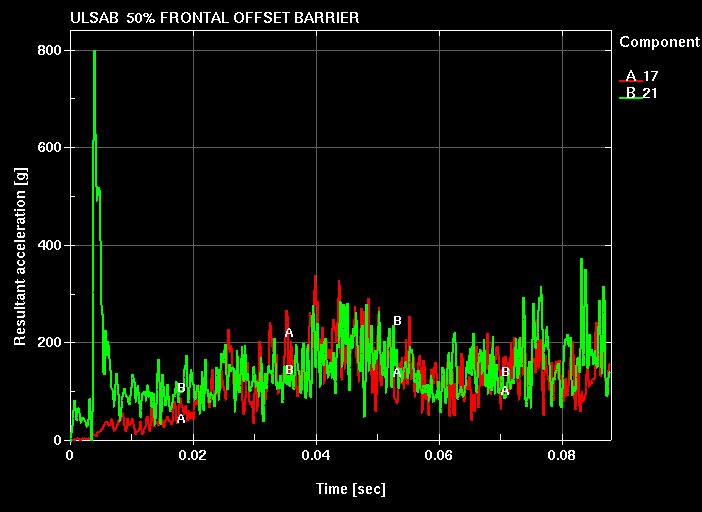Click the 400 tick label on y-axis

pyautogui.click(x=49, y=245)
